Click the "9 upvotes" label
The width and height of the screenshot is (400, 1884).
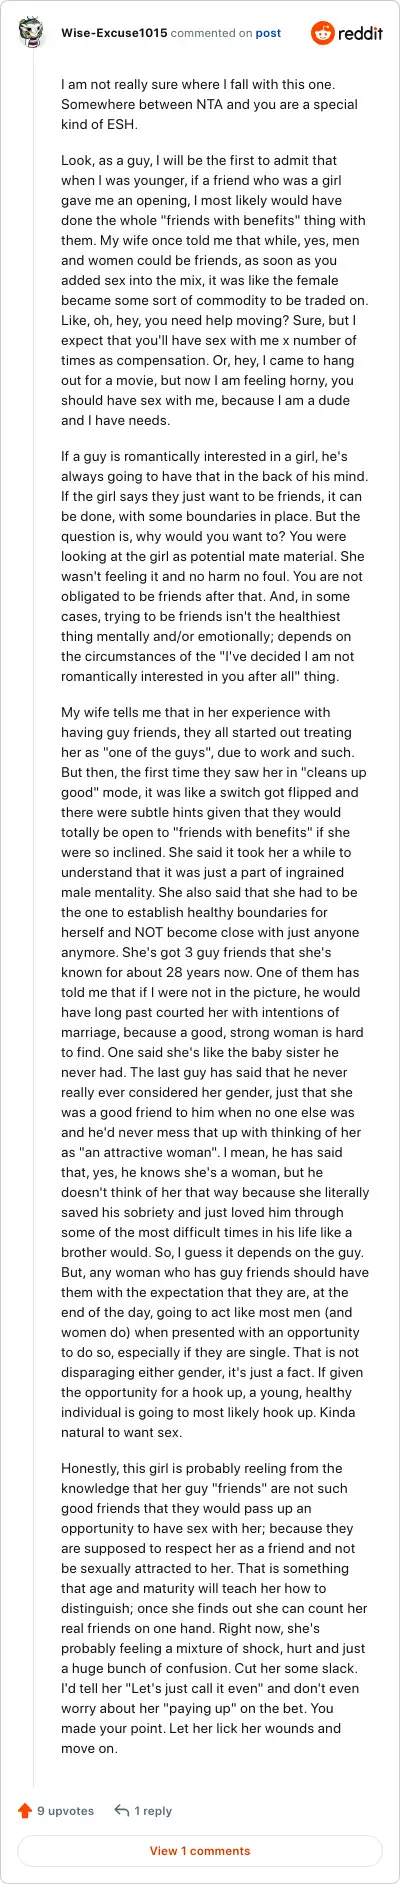coord(65,1810)
